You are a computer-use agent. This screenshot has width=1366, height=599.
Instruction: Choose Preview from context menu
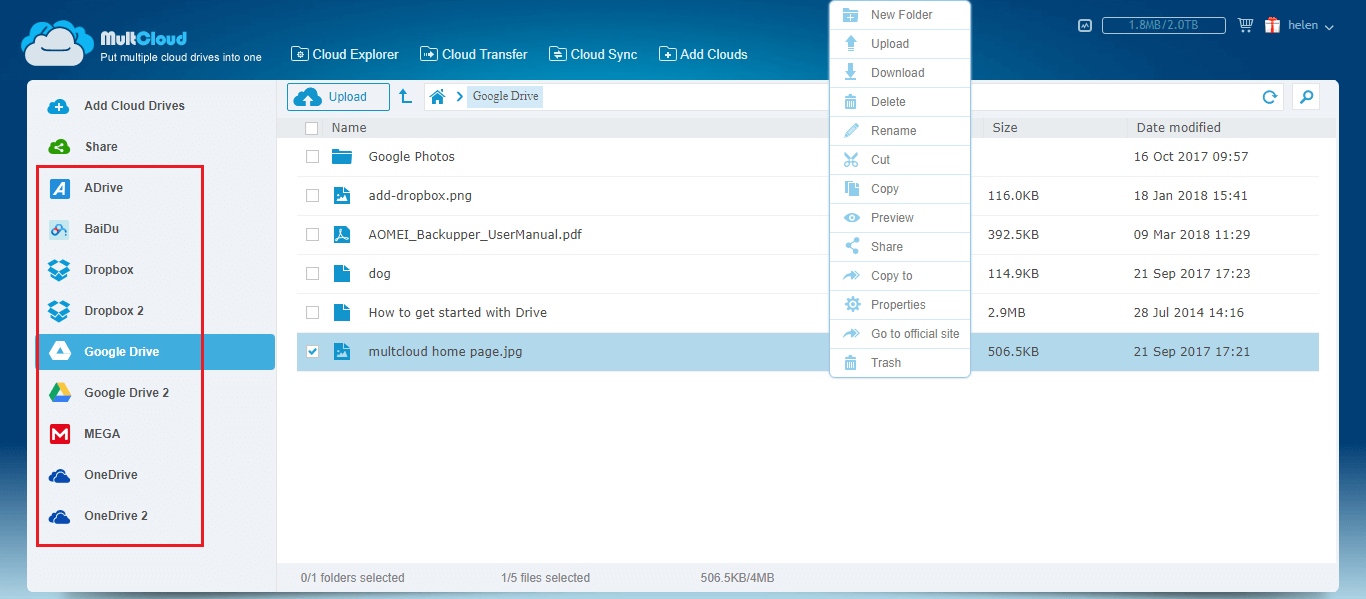(900, 218)
